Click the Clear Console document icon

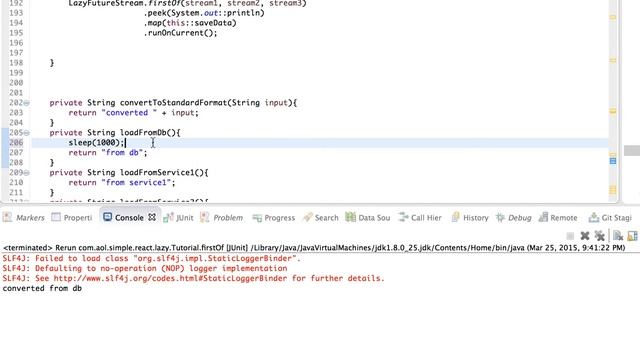618,236
